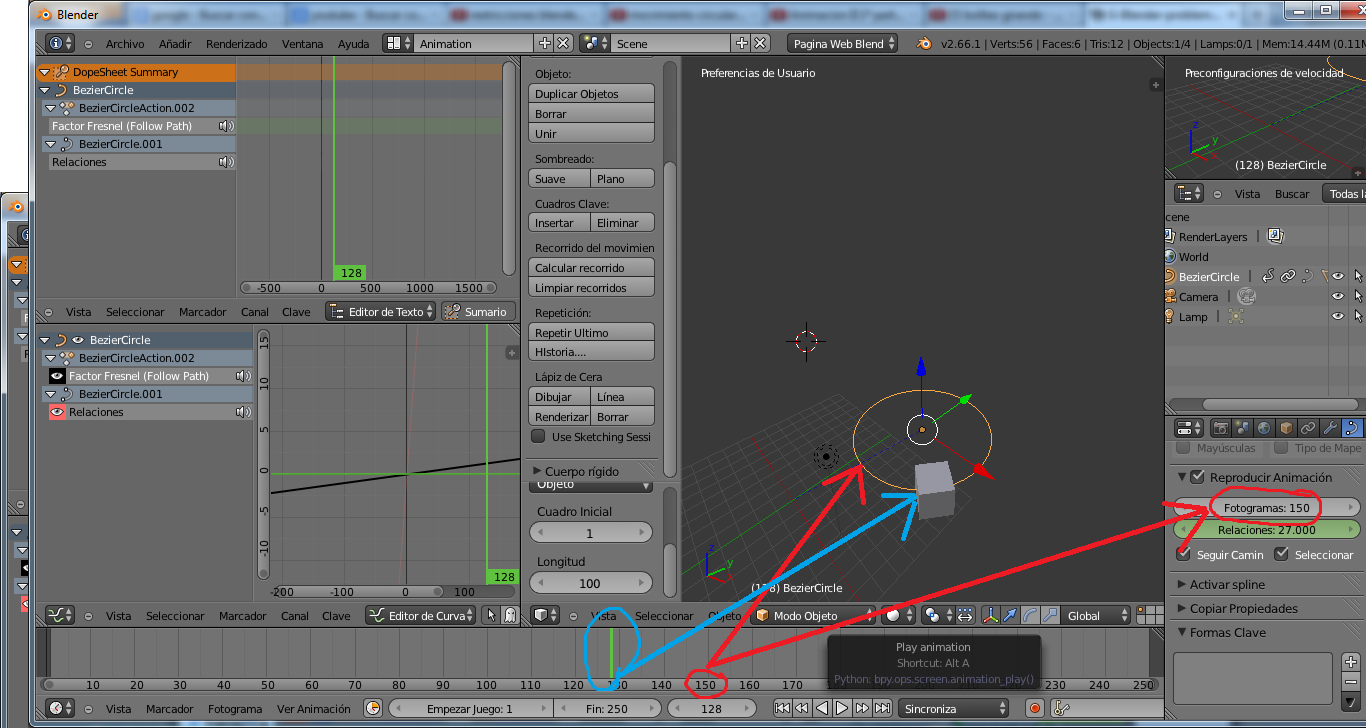The image size is (1366, 728).
Task: Open the Constraints tab in properties editor
Action: (1308, 428)
